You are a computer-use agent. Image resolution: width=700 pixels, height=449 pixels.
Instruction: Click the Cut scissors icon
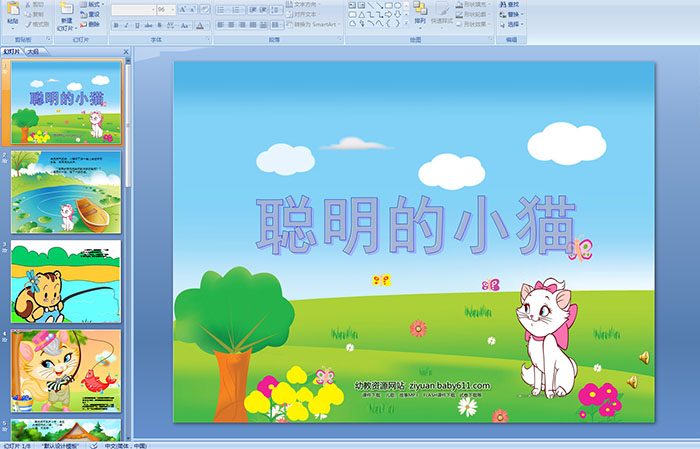pyautogui.click(x=29, y=4)
